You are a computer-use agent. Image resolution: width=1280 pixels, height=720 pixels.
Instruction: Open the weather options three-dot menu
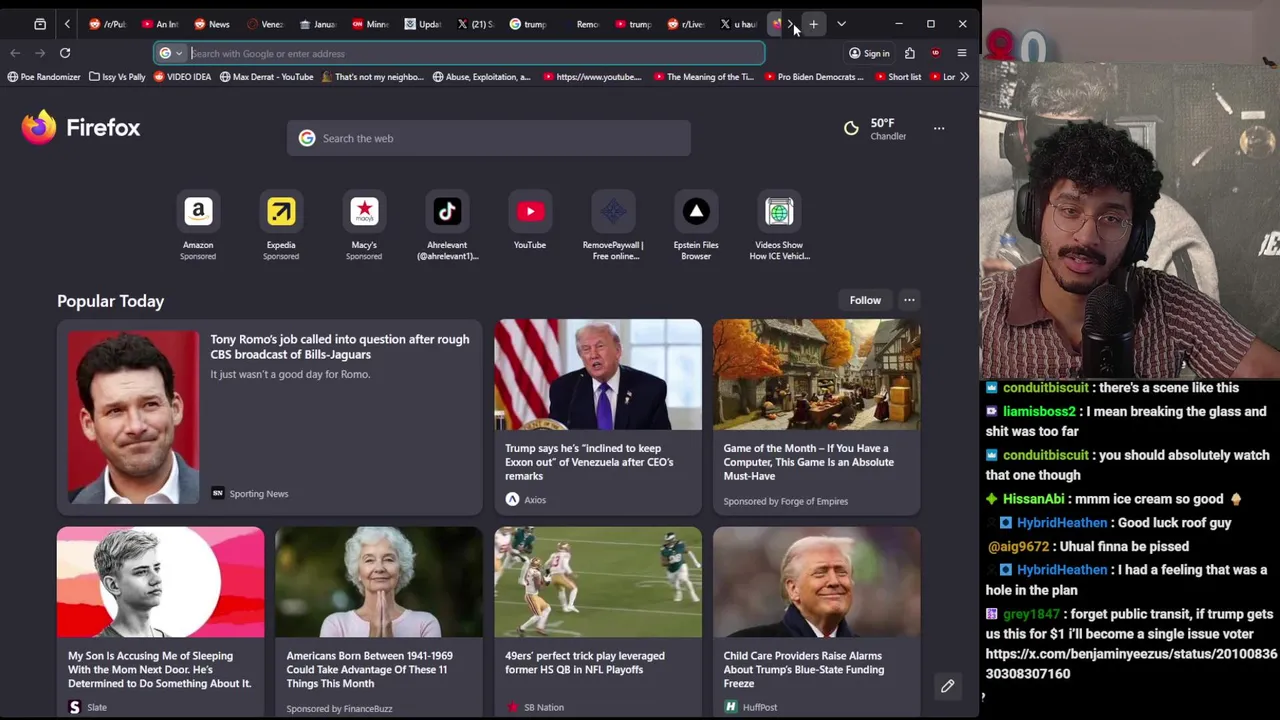point(939,128)
